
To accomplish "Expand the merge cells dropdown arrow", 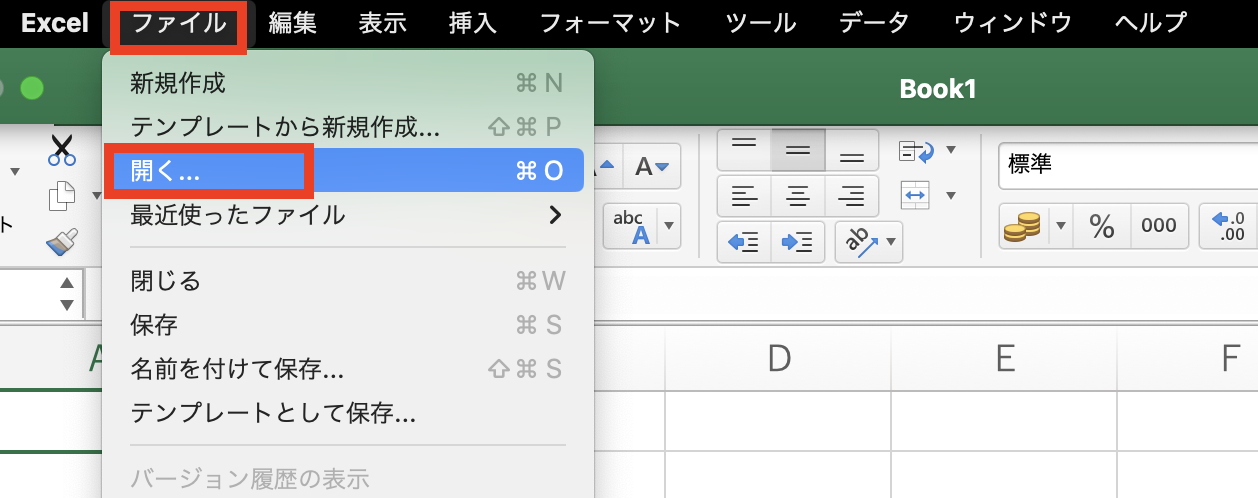I will point(951,195).
